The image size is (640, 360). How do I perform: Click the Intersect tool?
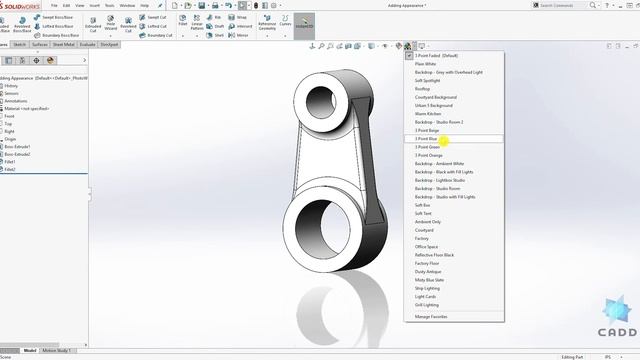(x=240, y=26)
